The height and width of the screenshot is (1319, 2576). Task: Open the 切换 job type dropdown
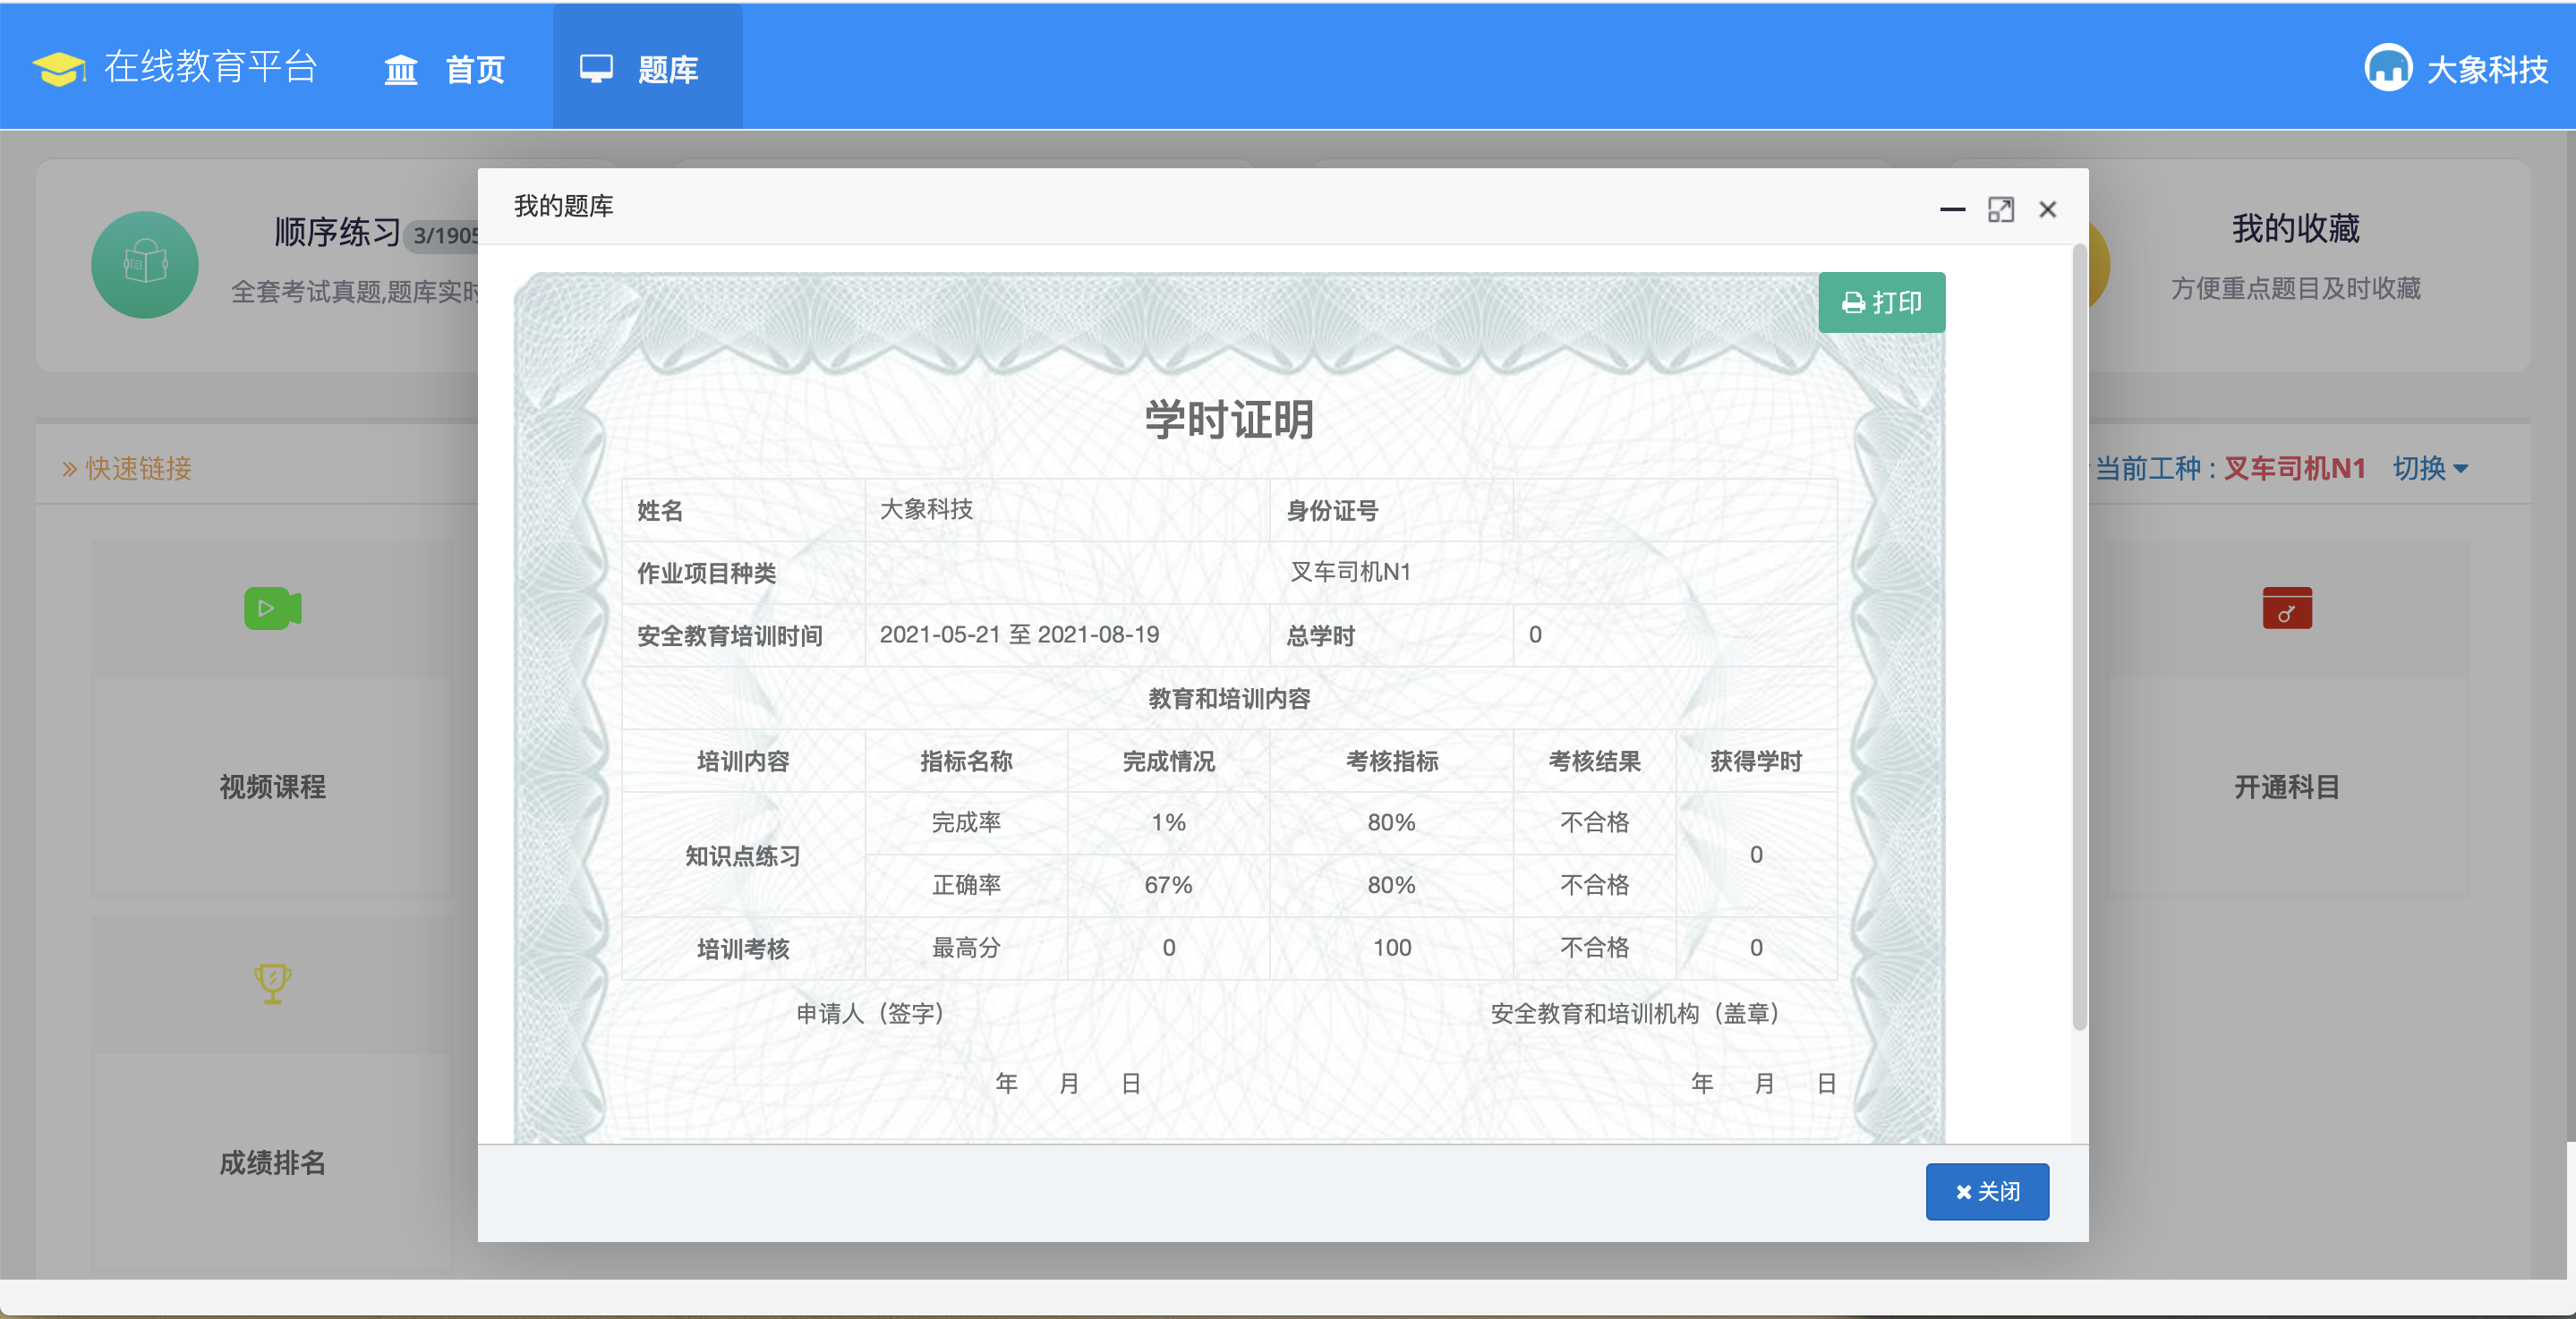pyautogui.click(x=2429, y=468)
